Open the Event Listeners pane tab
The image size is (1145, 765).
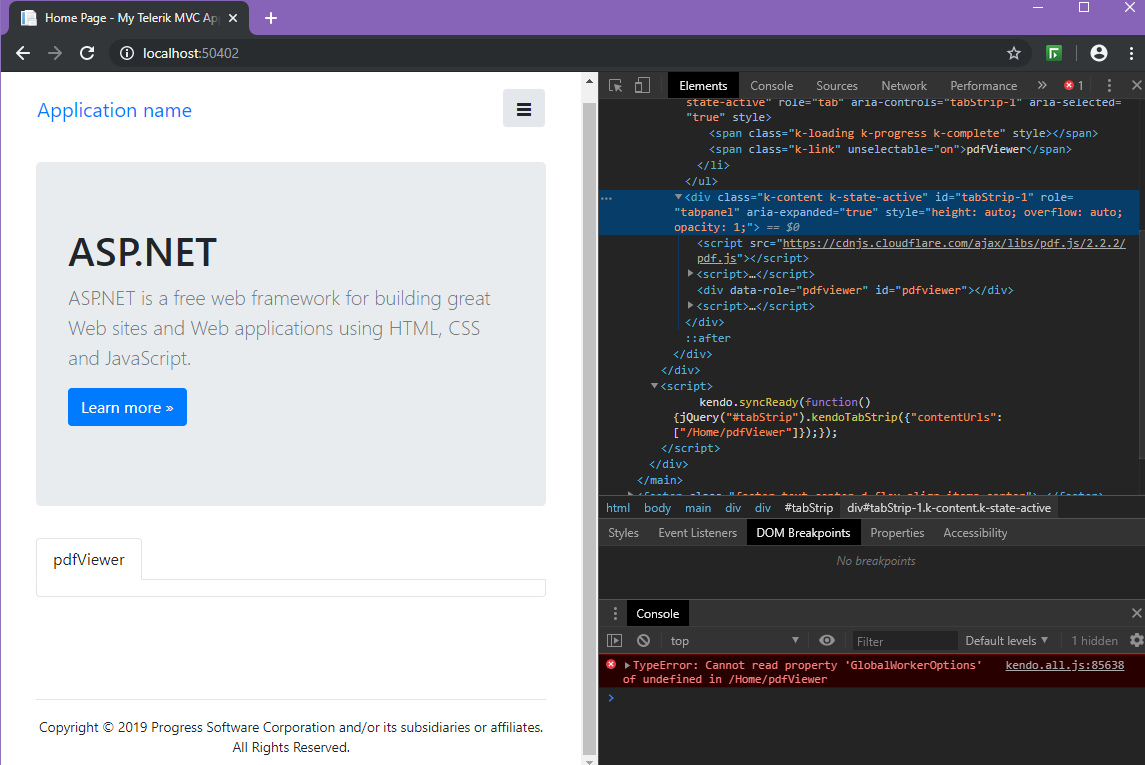(697, 533)
